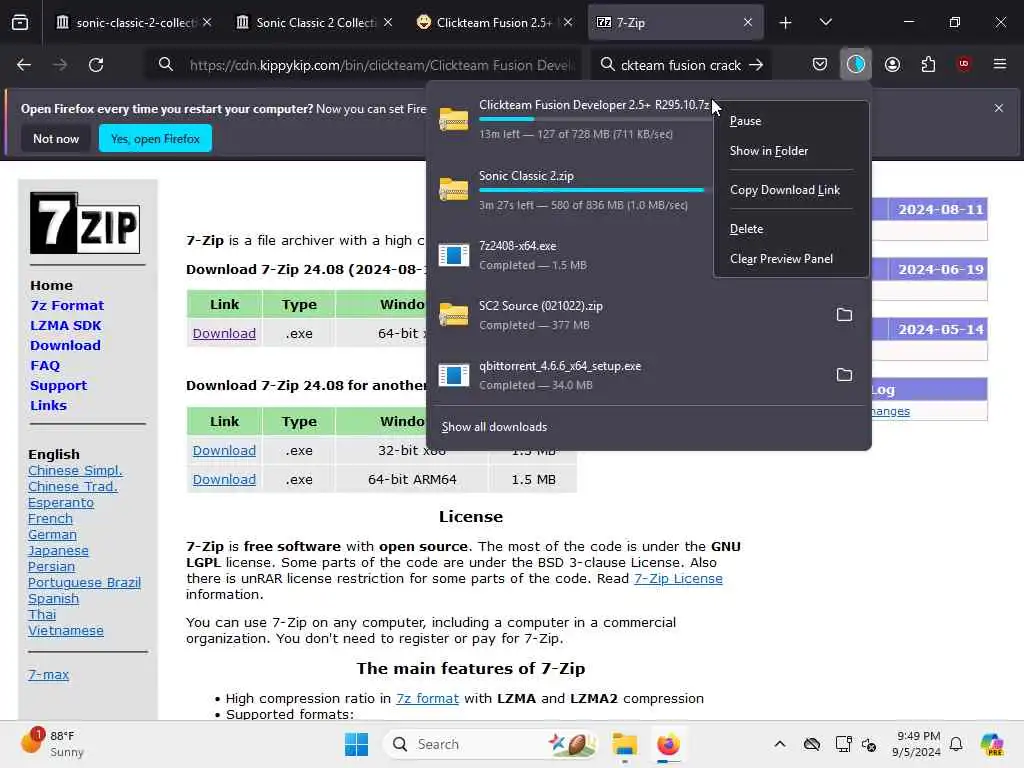Viewport: 1024px width, 768px height.
Task: Switch language to Portuguese Brazil
Action: tap(84, 583)
